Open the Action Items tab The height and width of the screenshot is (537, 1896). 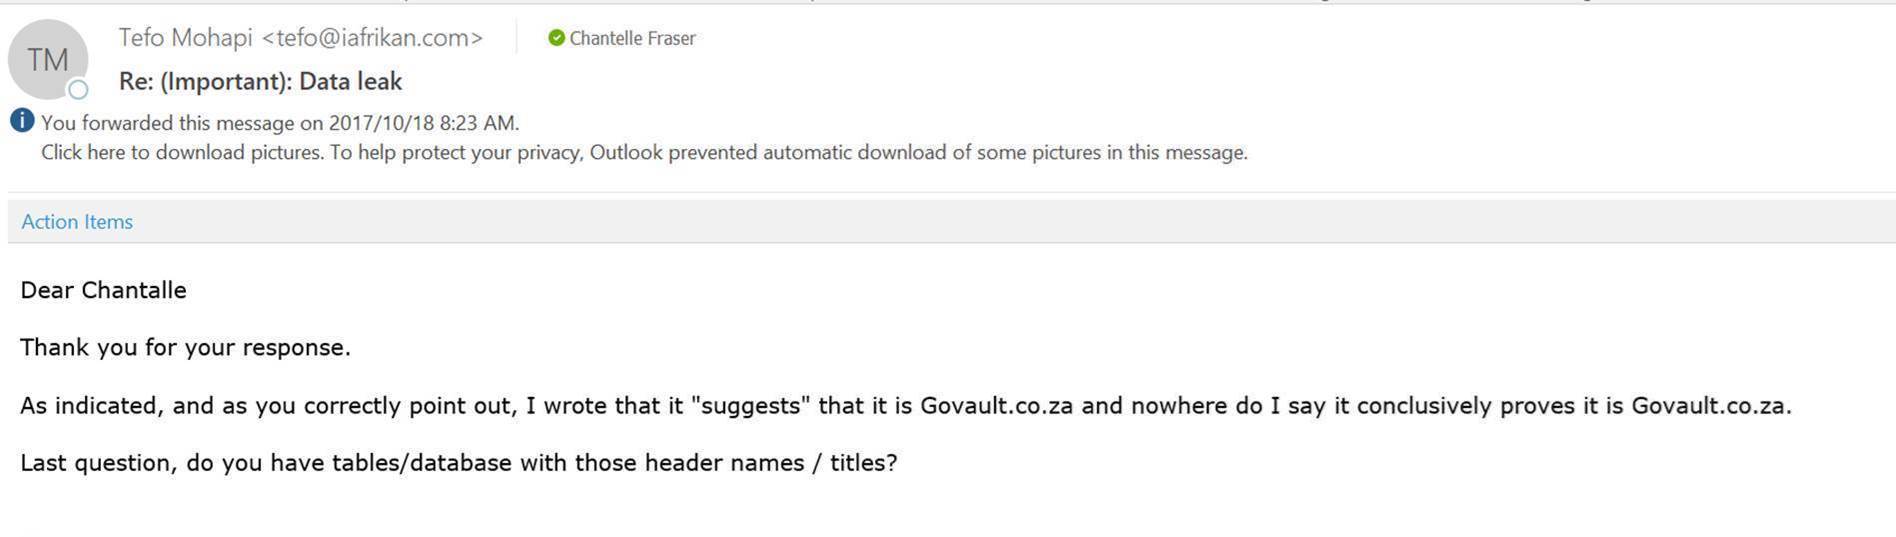pos(77,221)
